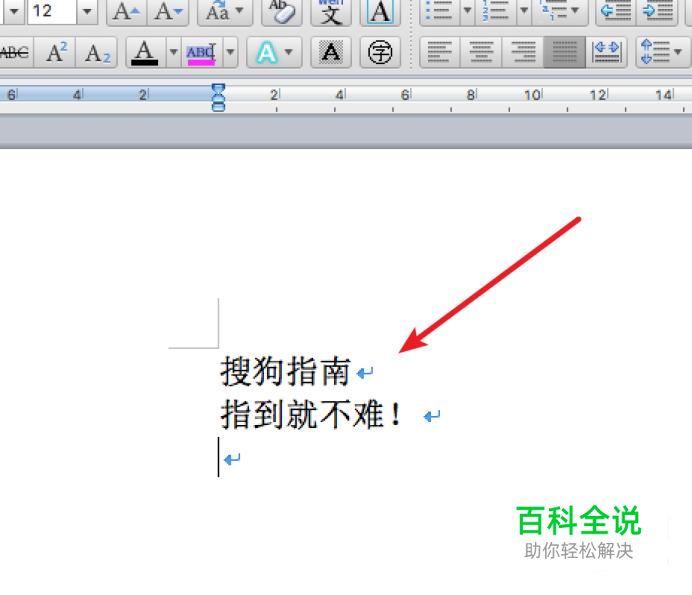The image size is (692, 595).
Task: Increase paragraph indent
Action: 658,11
